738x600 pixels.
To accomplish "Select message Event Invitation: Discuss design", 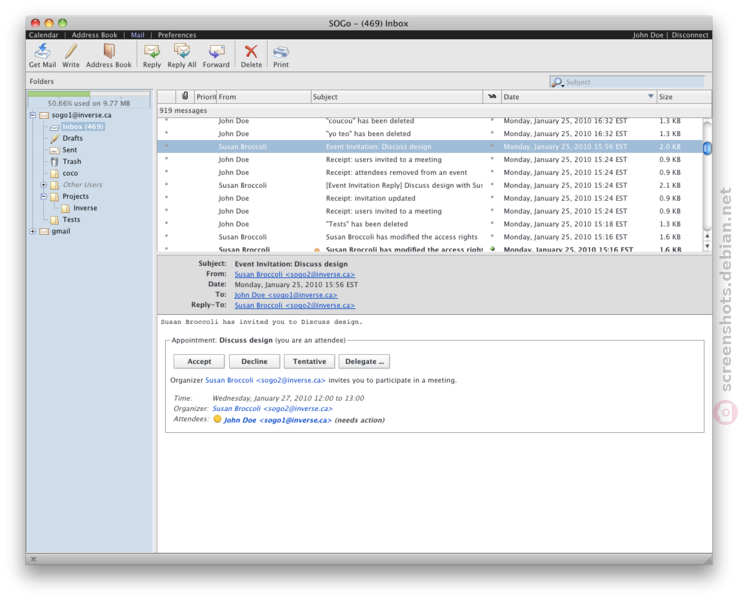I will pos(430,146).
